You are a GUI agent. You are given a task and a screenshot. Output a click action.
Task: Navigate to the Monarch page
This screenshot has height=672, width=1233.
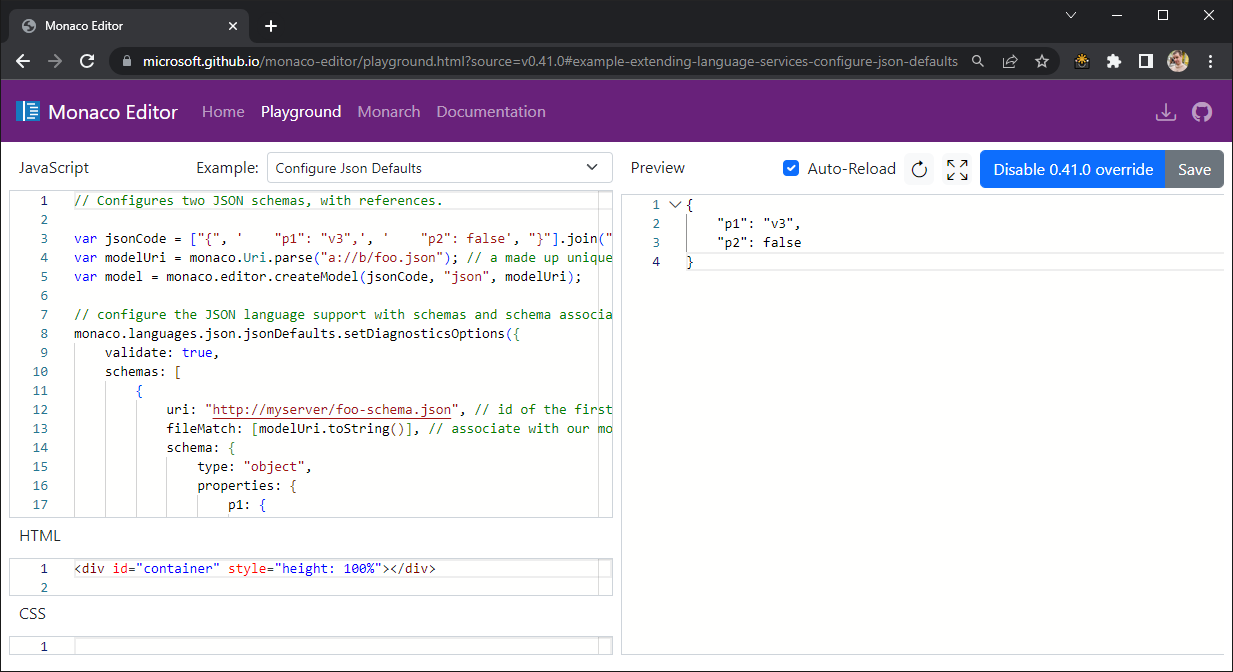(389, 111)
